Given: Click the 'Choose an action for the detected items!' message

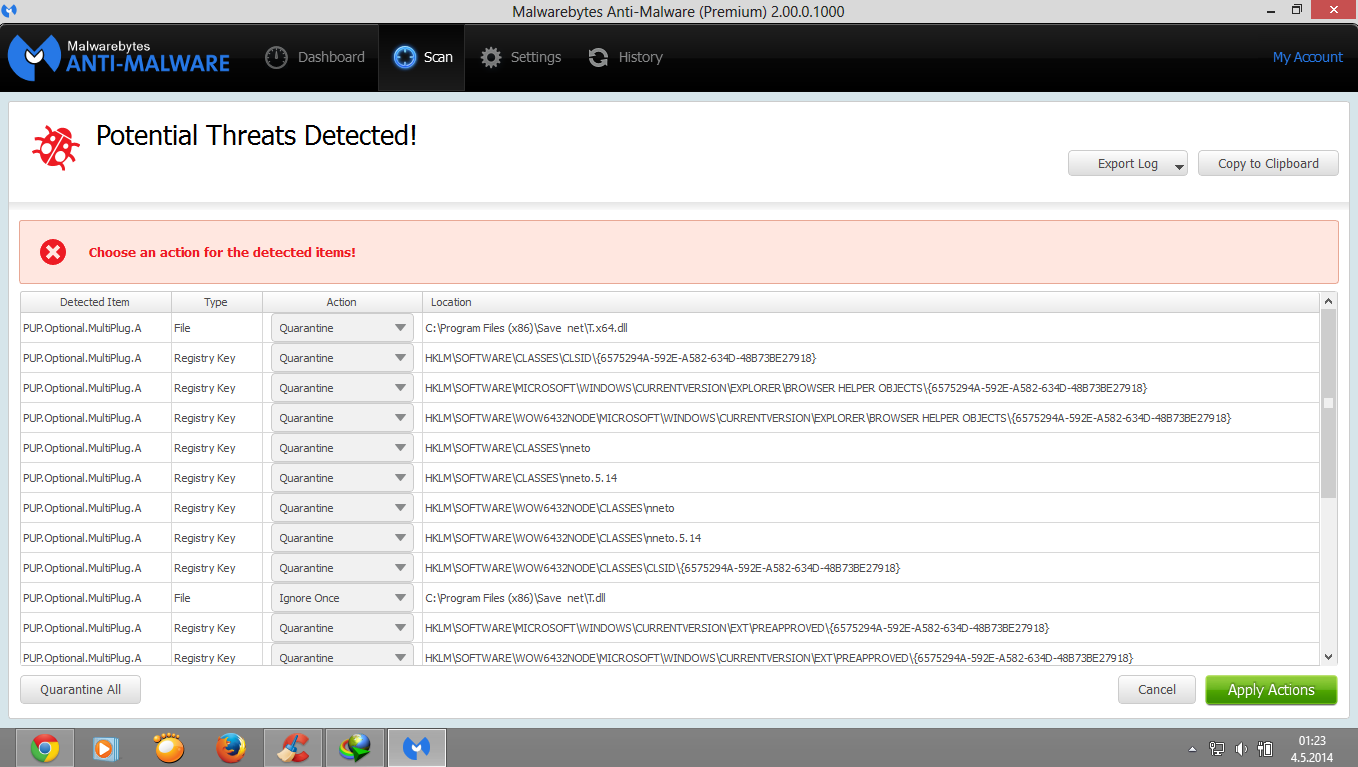Looking at the screenshot, I should (222, 252).
